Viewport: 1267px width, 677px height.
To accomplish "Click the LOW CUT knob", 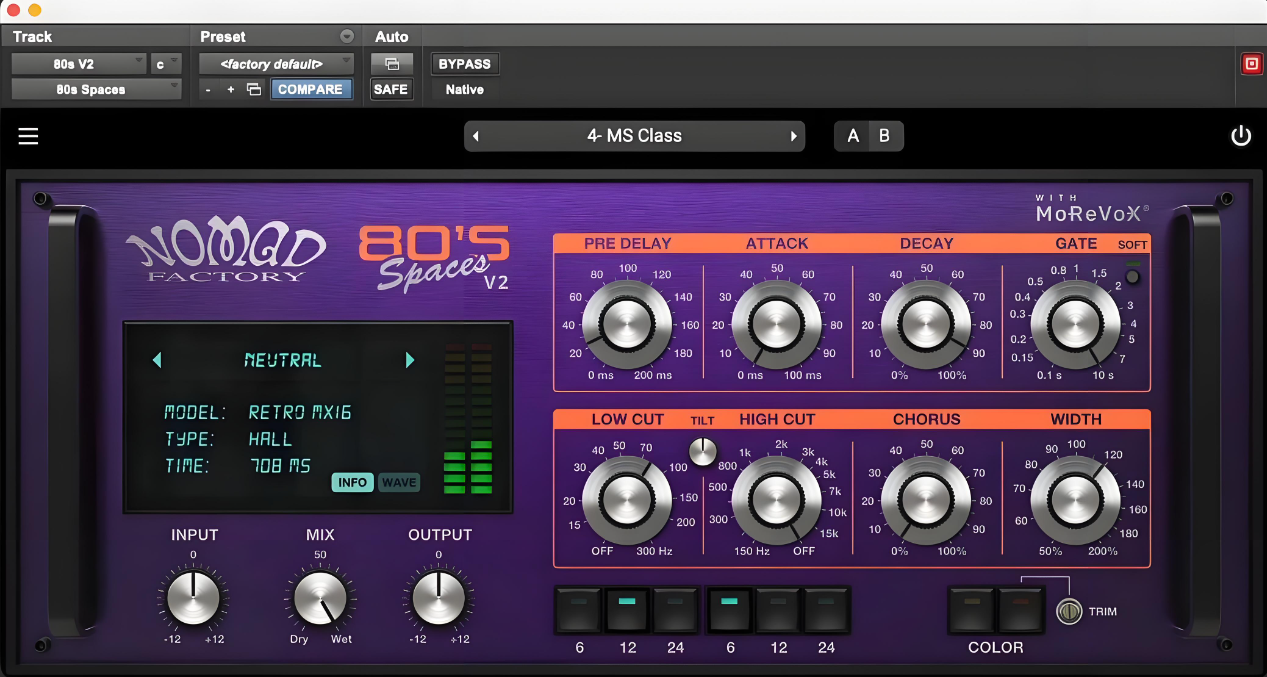I will [x=627, y=499].
